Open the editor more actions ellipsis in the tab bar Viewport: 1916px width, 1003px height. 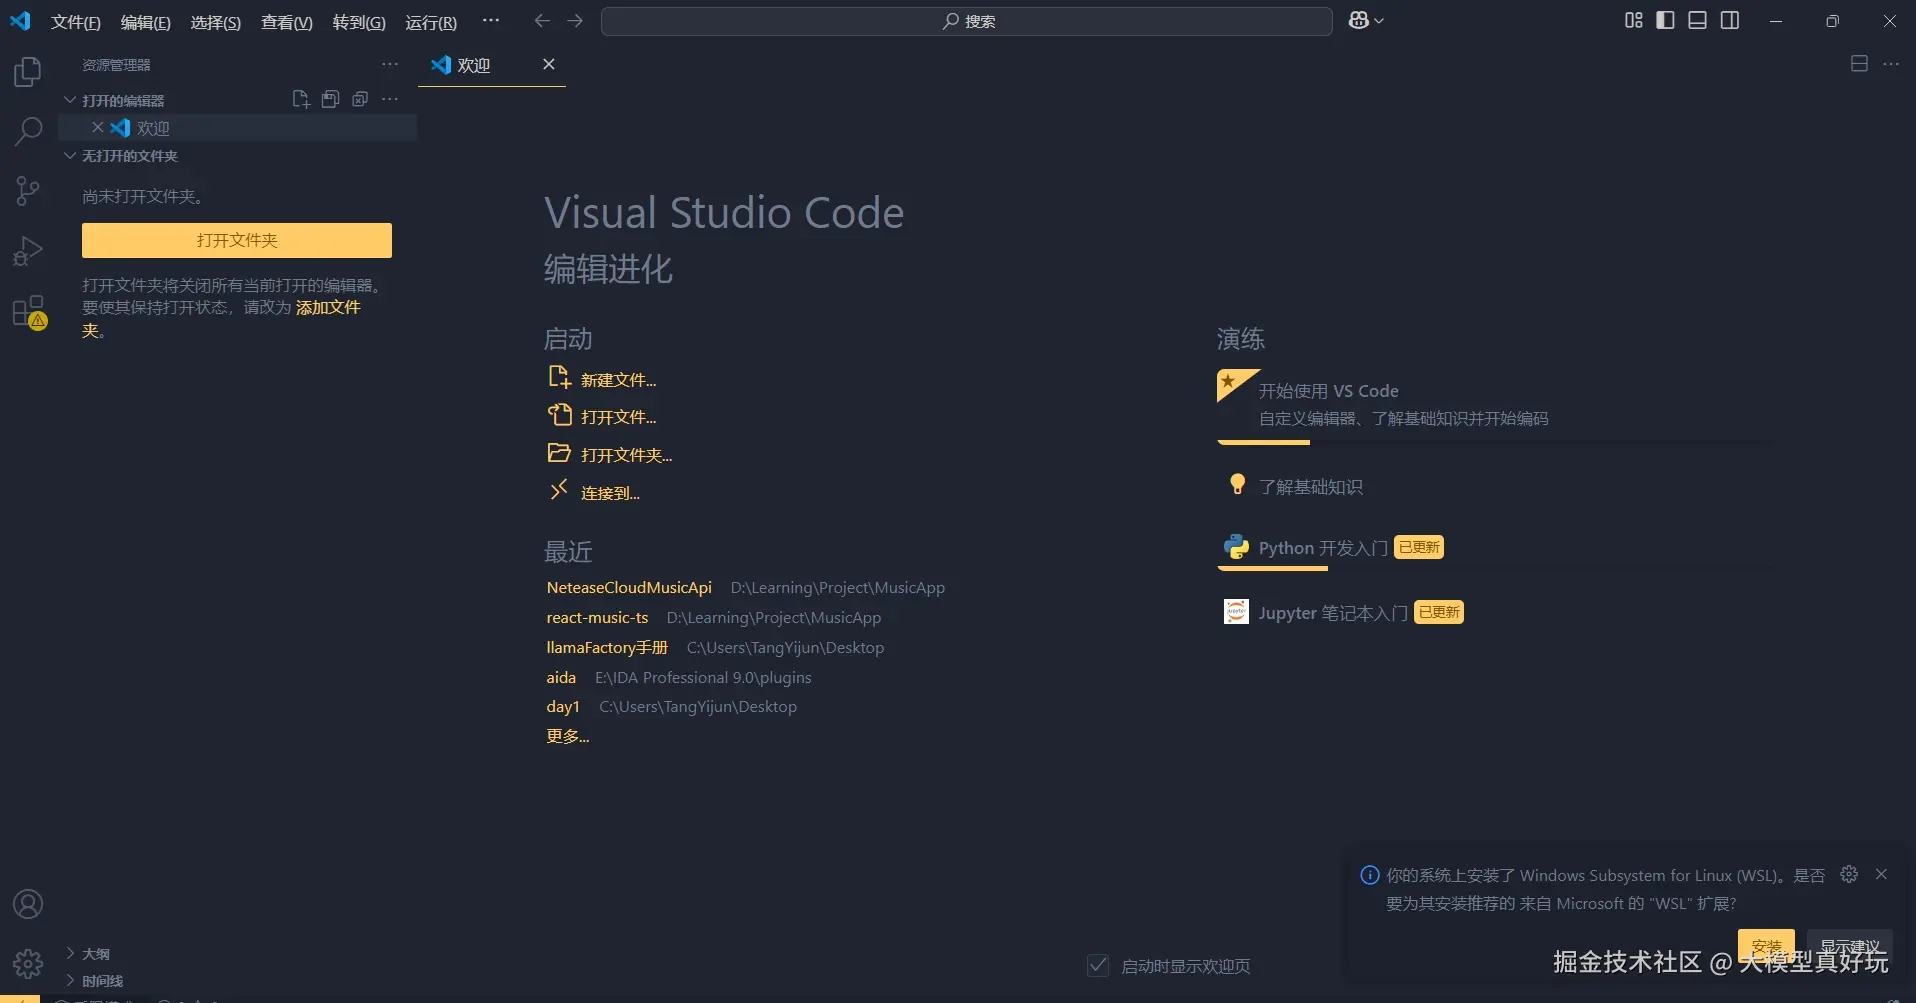pyautogui.click(x=1891, y=64)
